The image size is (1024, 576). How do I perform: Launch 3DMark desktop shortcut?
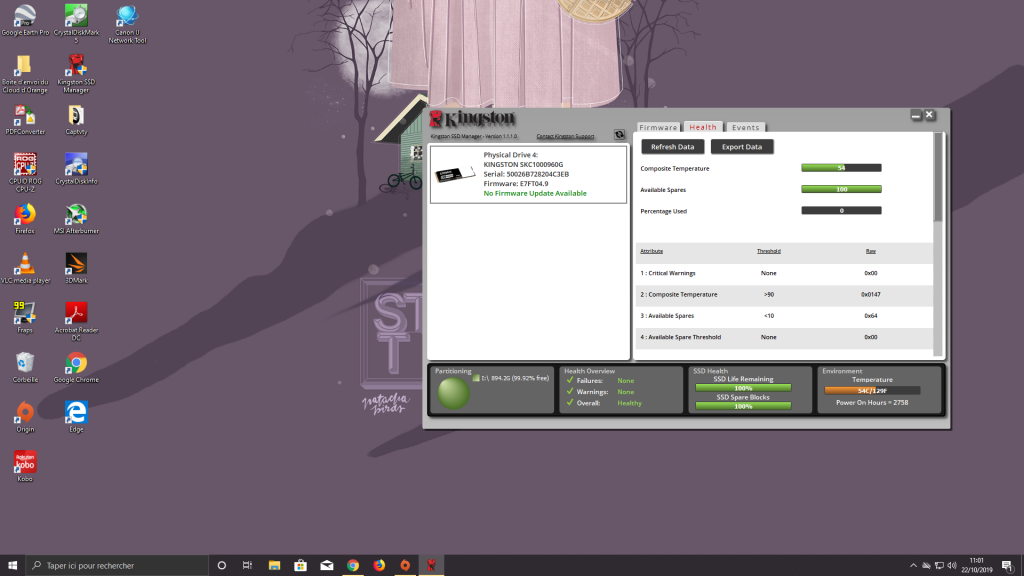tap(76, 268)
